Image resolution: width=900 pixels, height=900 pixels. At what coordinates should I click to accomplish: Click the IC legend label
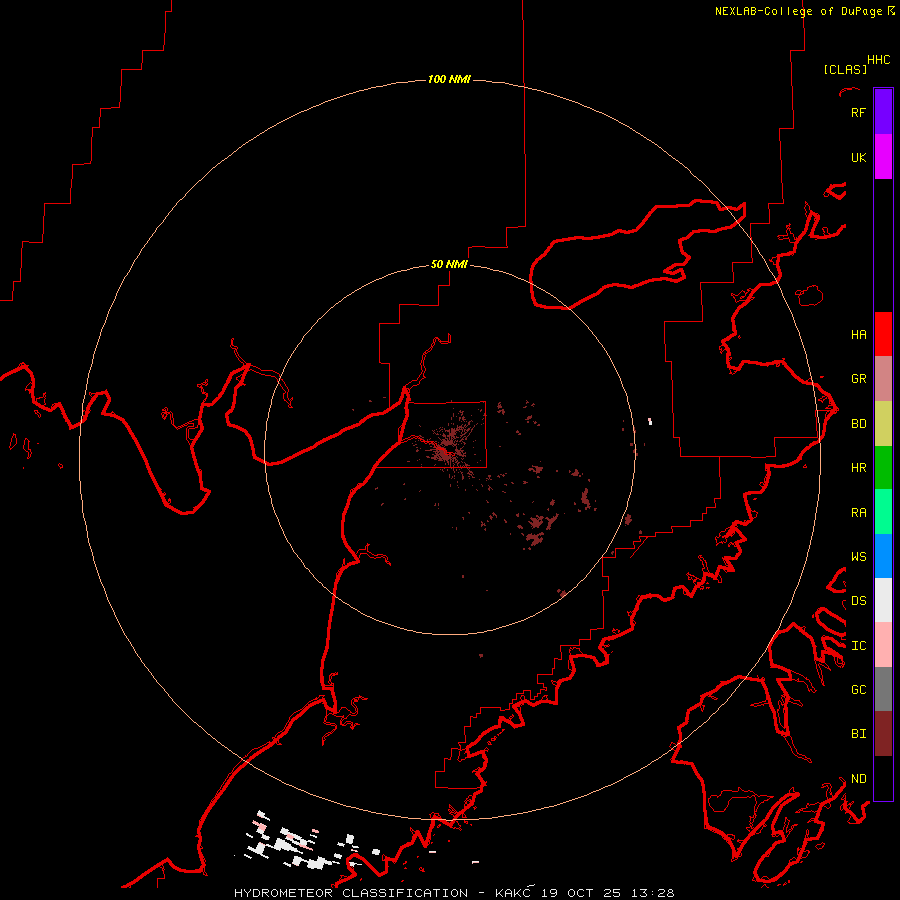click(x=858, y=645)
